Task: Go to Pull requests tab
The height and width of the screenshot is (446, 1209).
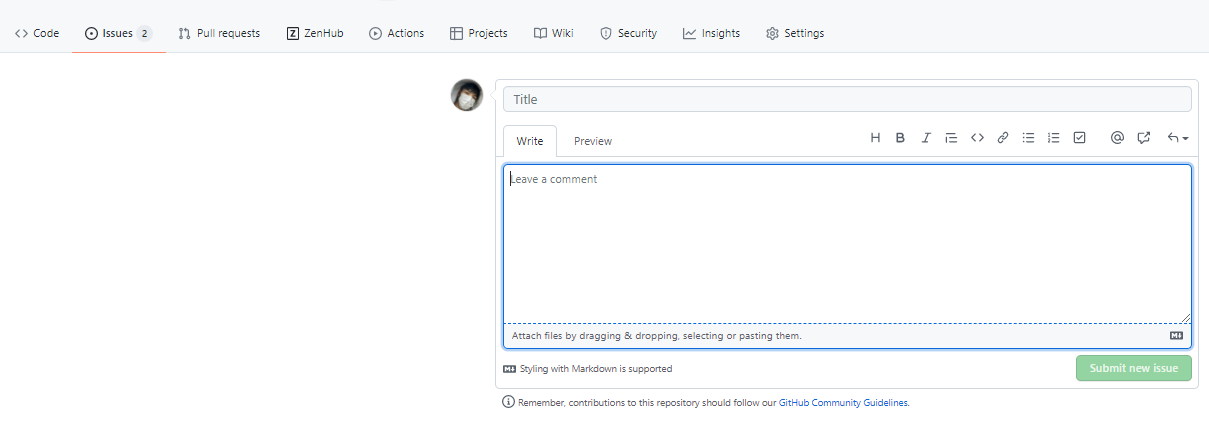Action: pyautogui.click(x=219, y=33)
